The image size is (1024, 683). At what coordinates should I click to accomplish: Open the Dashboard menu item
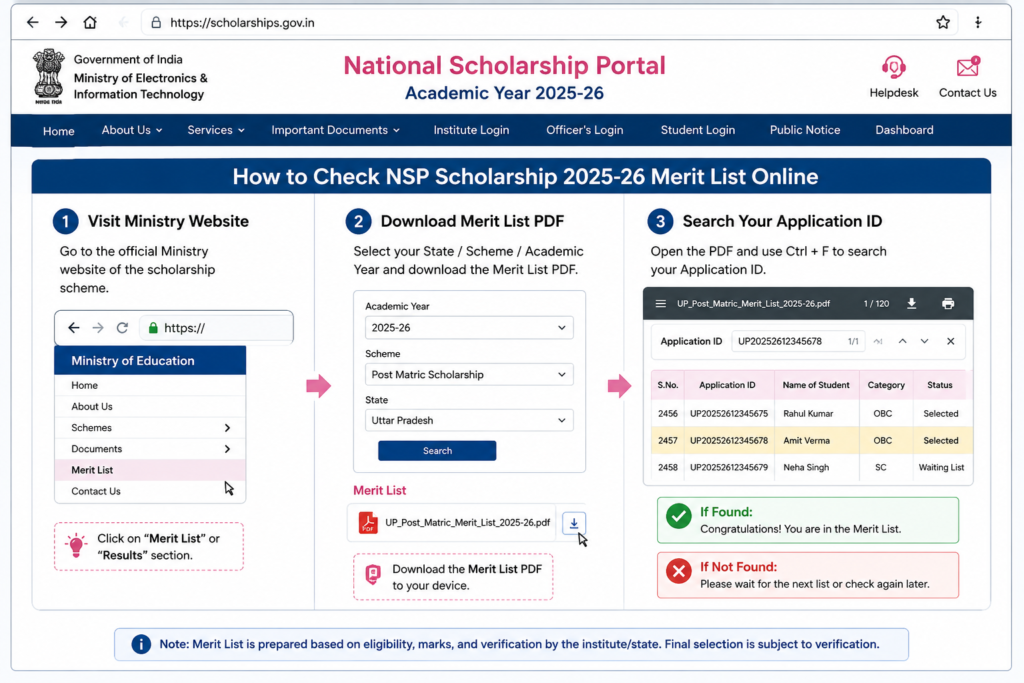point(904,130)
